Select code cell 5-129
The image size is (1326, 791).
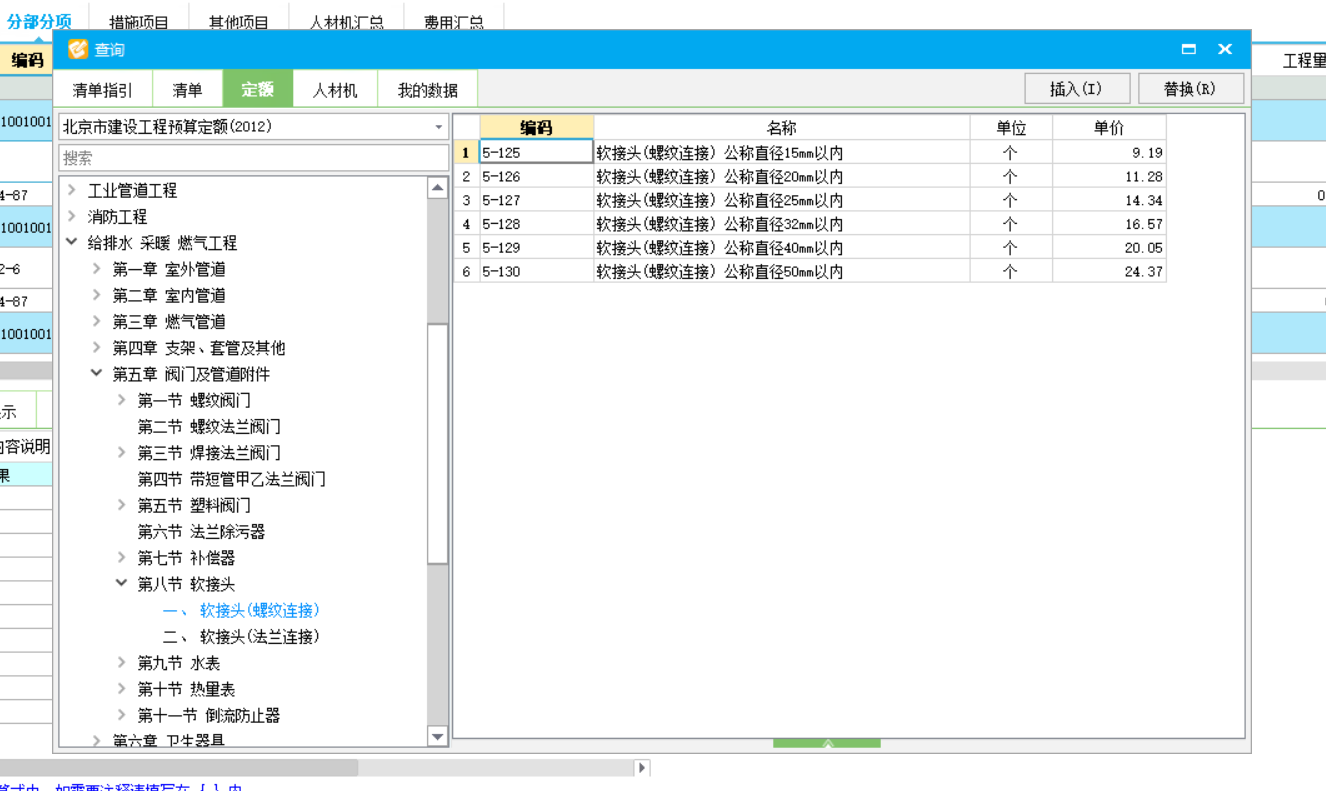click(536, 248)
